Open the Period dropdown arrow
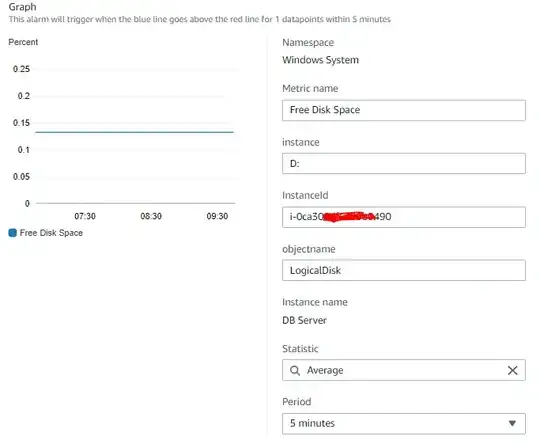The image size is (540, 444). pos(512,423)
